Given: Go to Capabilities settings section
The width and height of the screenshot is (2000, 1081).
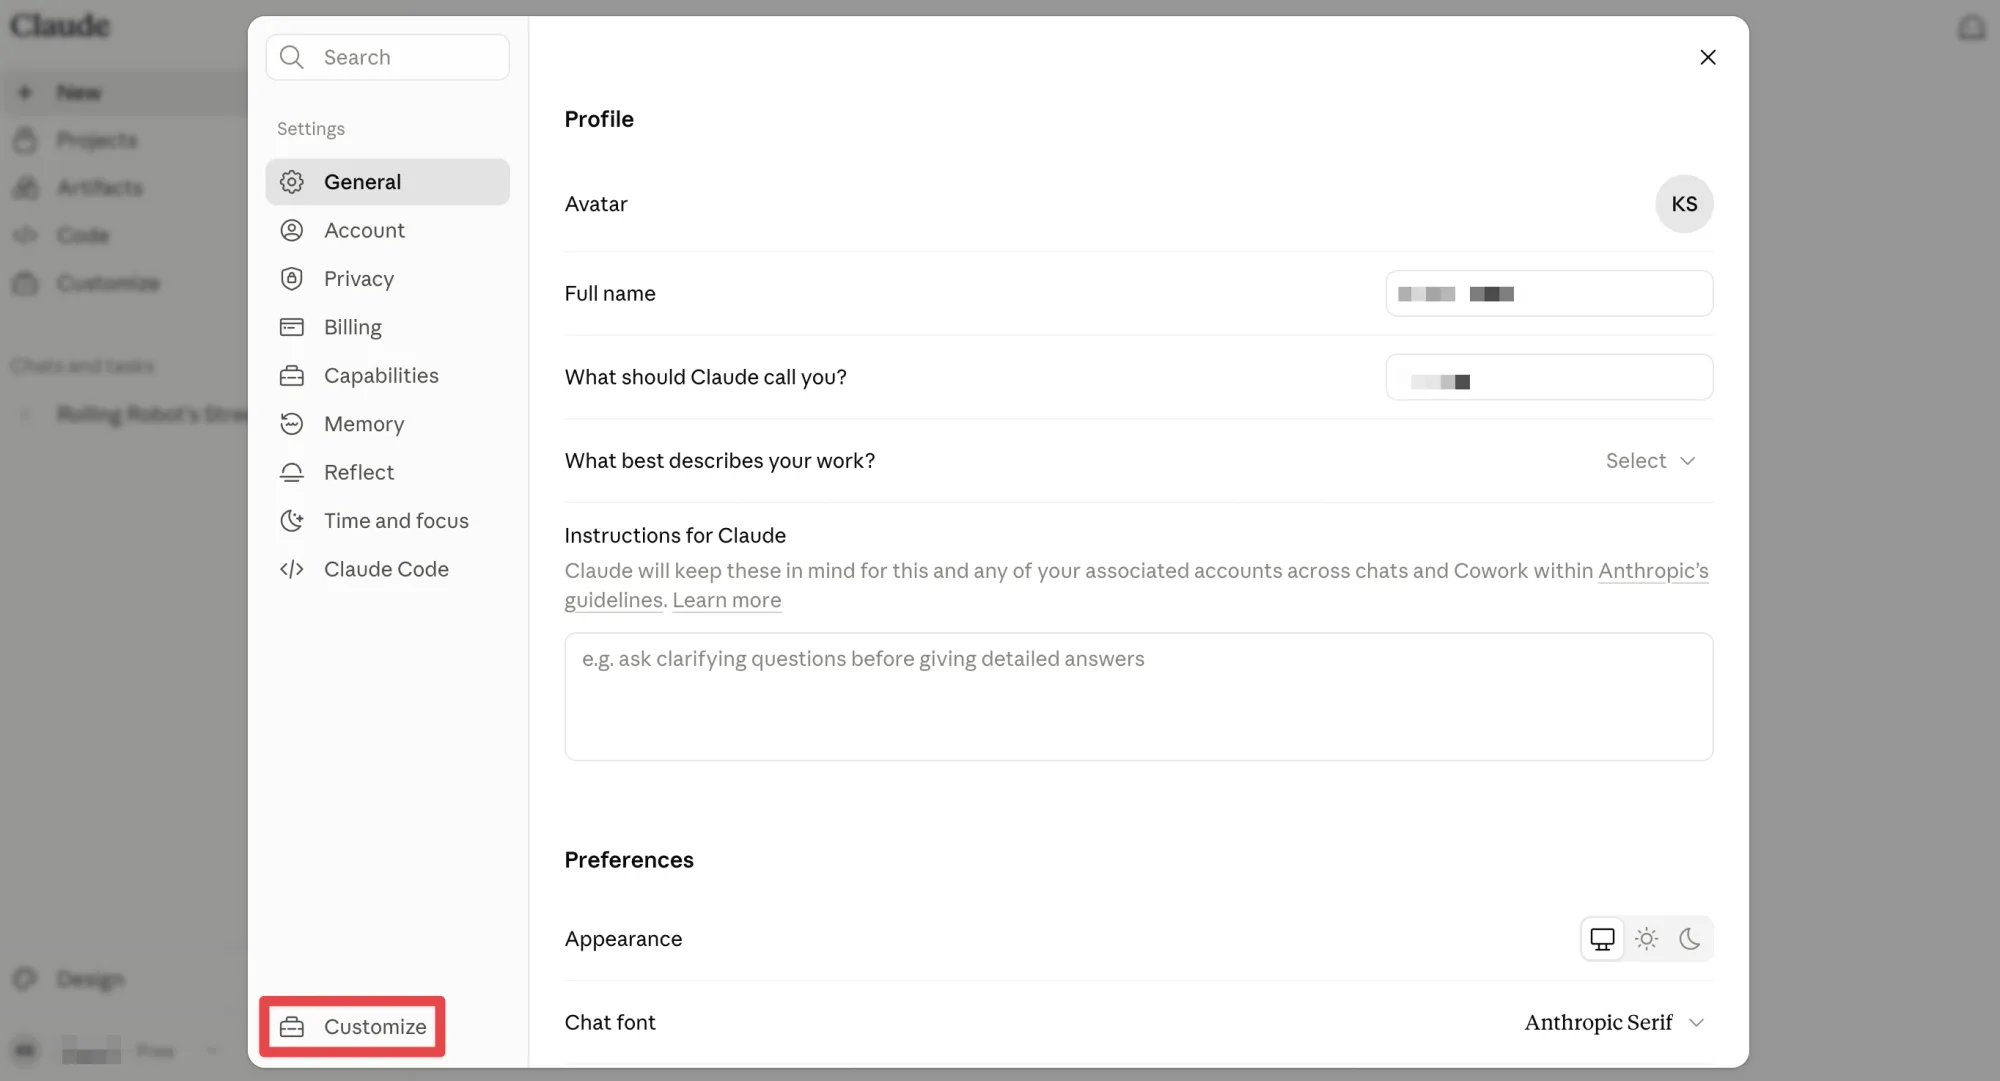Looking at the screenshot, I should click(387, 376).
